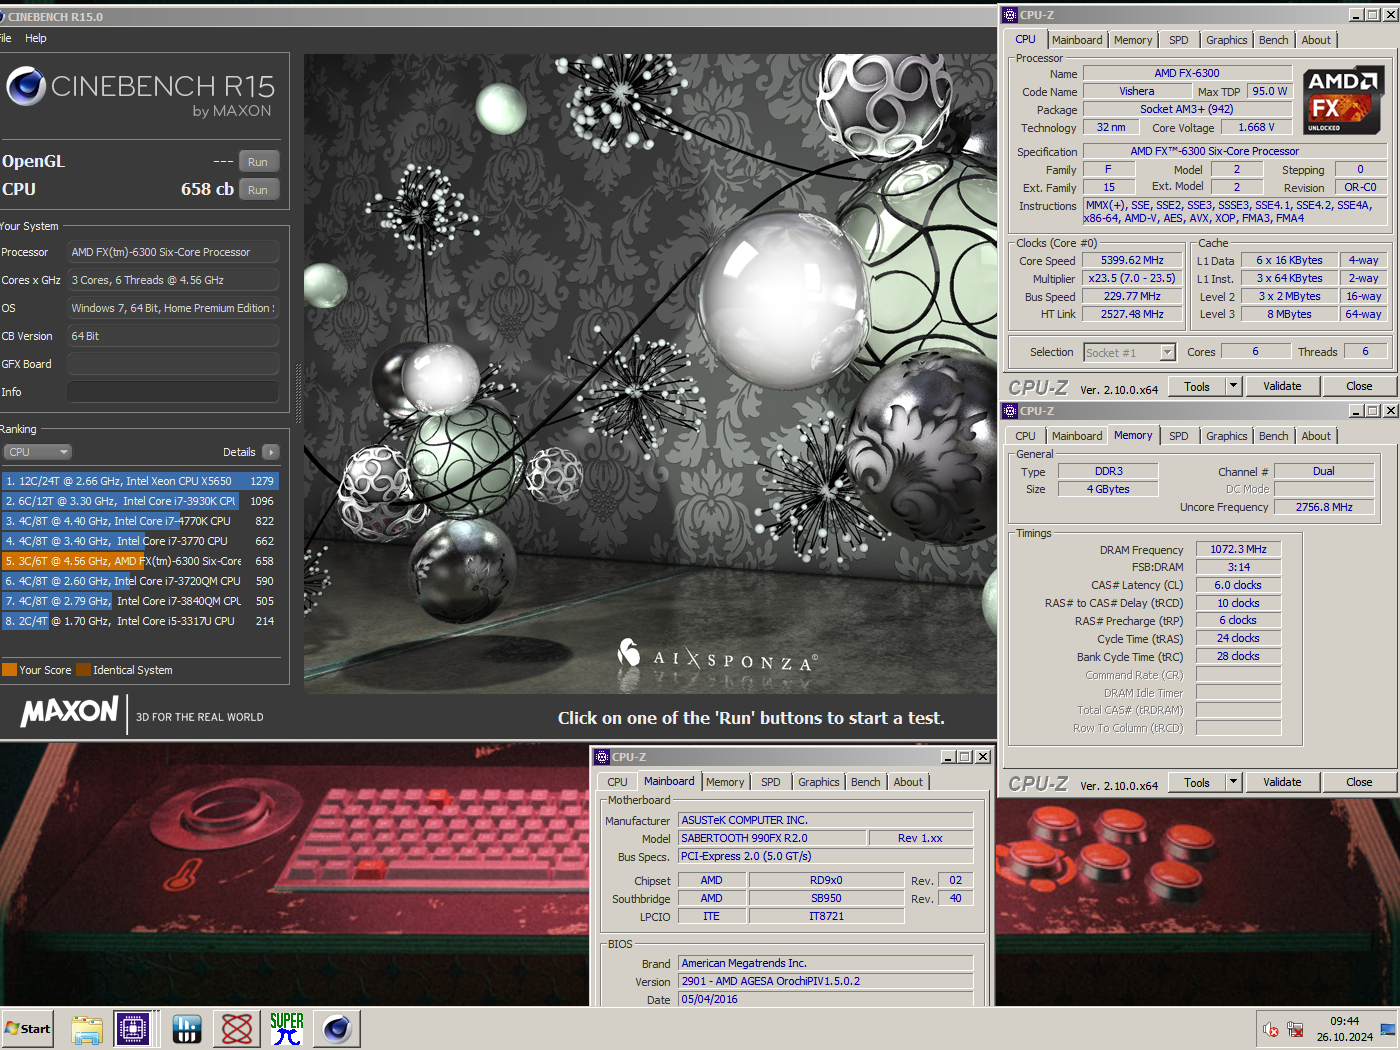Select ranking row Intel Core i5-3317U
Screen dimensions: 1400x1050
tap(140, 621)
